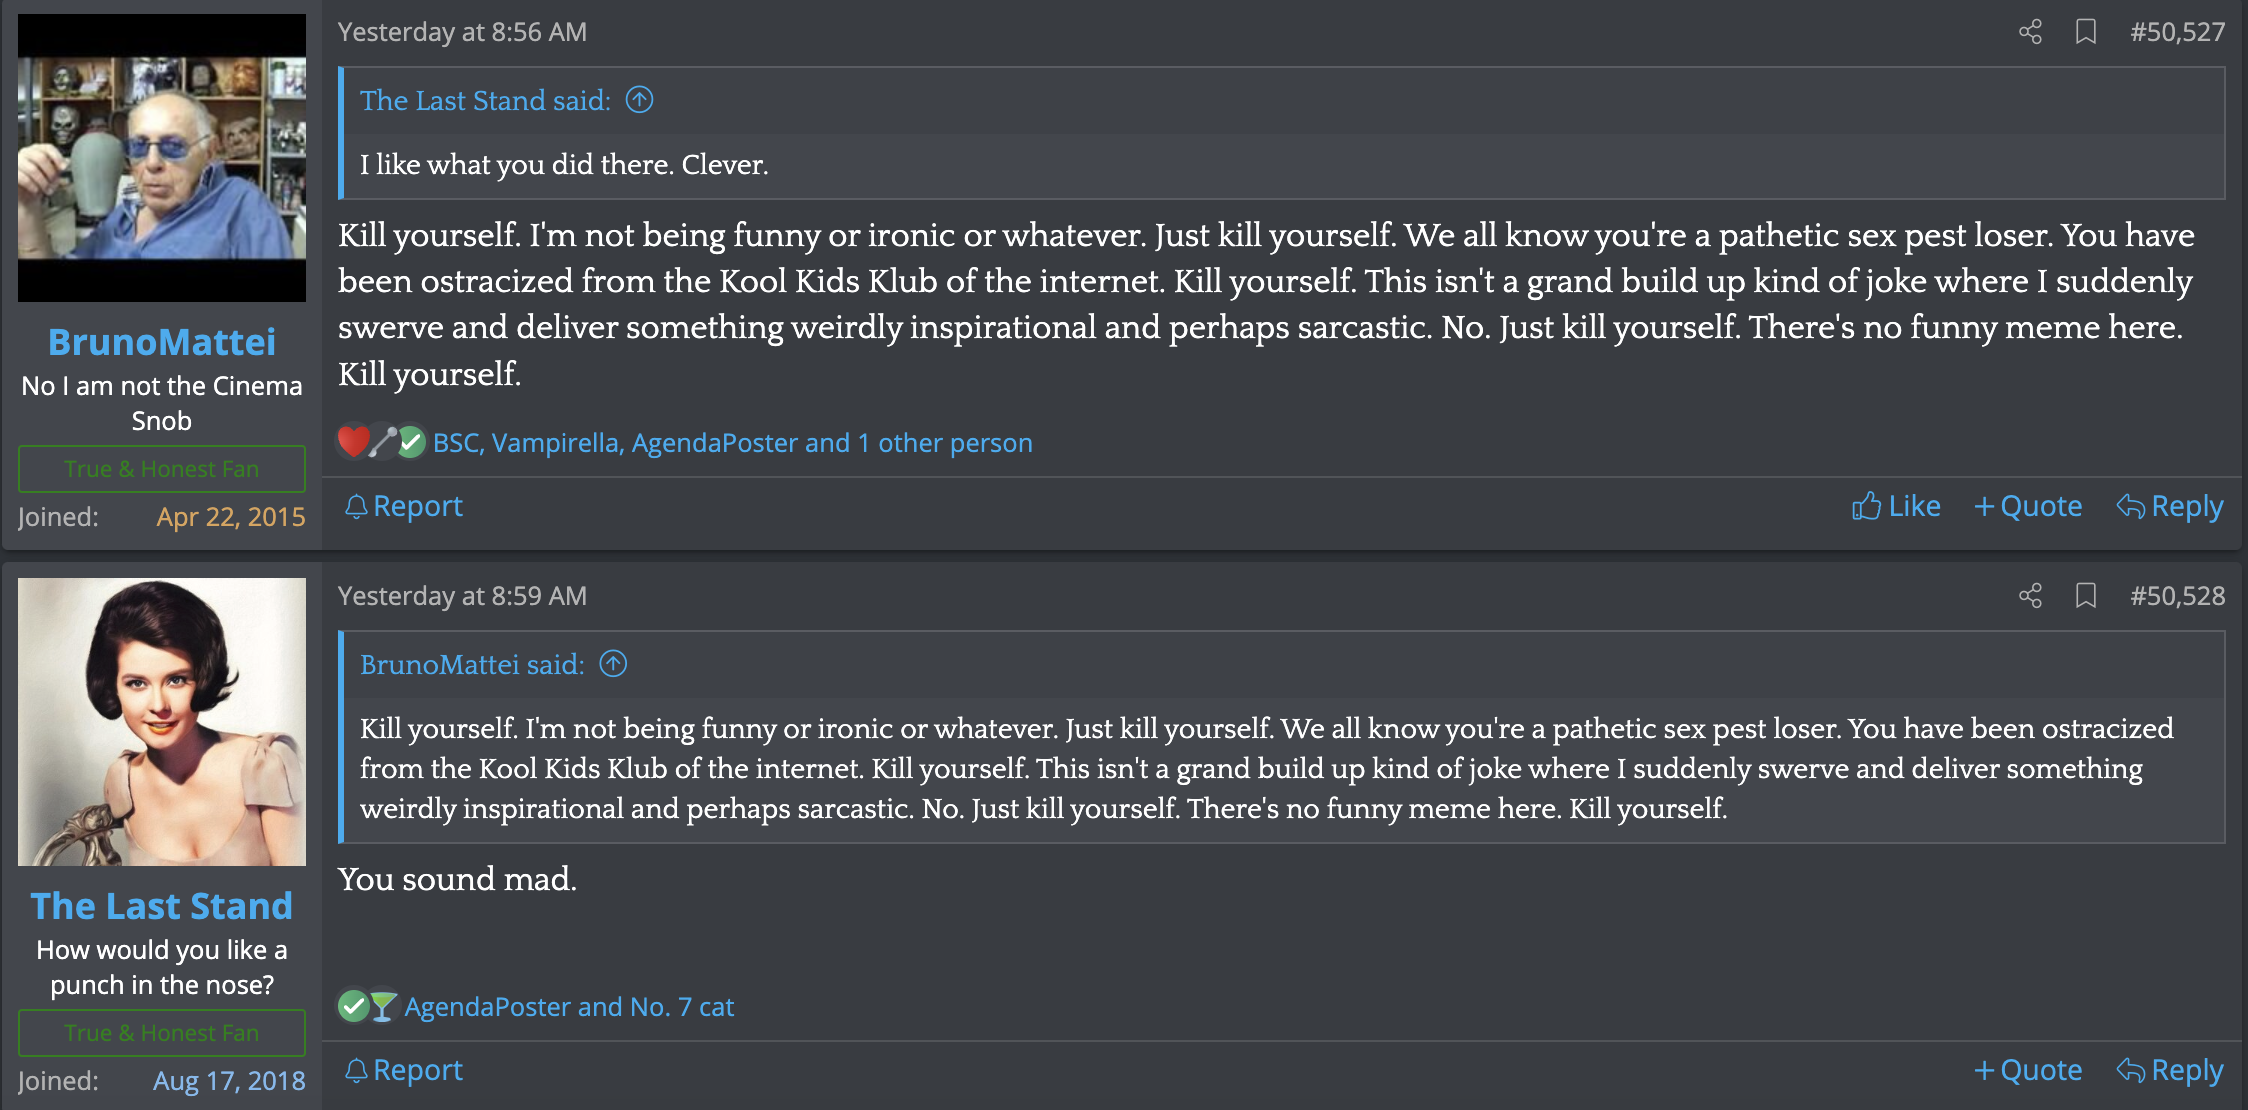Show reactions list for BrunoMattei's post
This screenshot has height=1110, width=2248.
732,443
